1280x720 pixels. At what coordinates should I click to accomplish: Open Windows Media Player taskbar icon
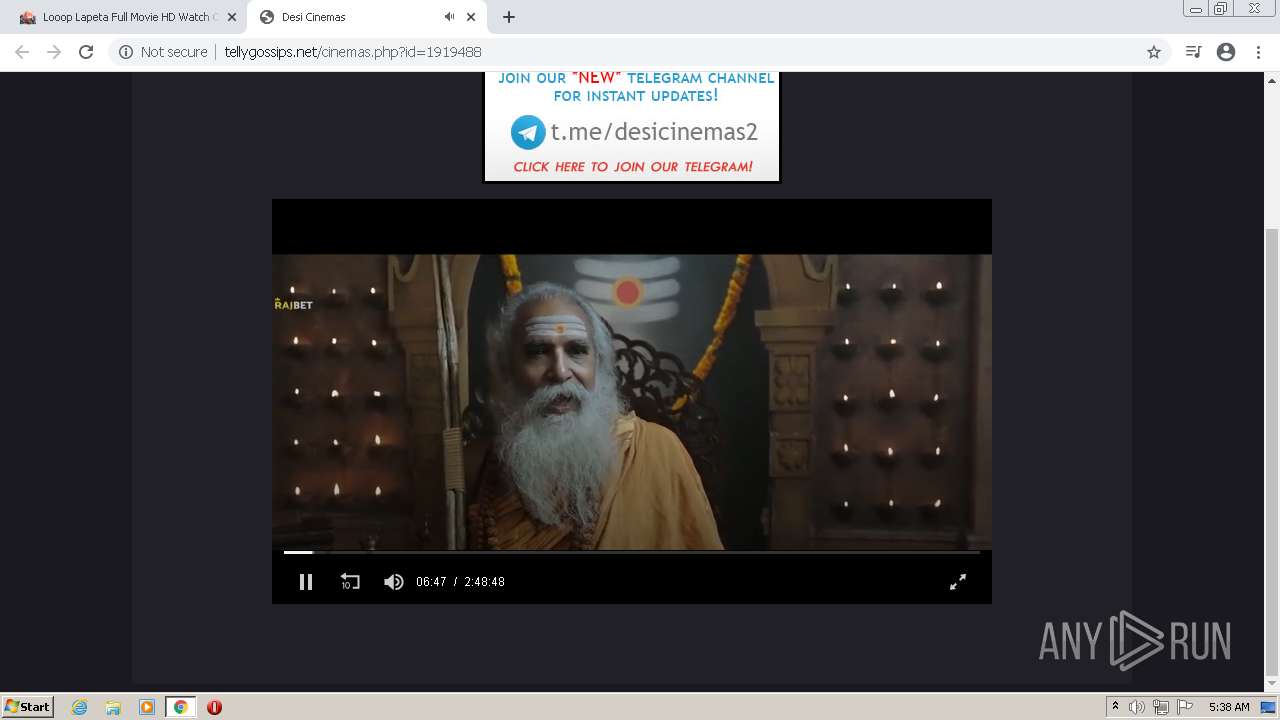147,707
